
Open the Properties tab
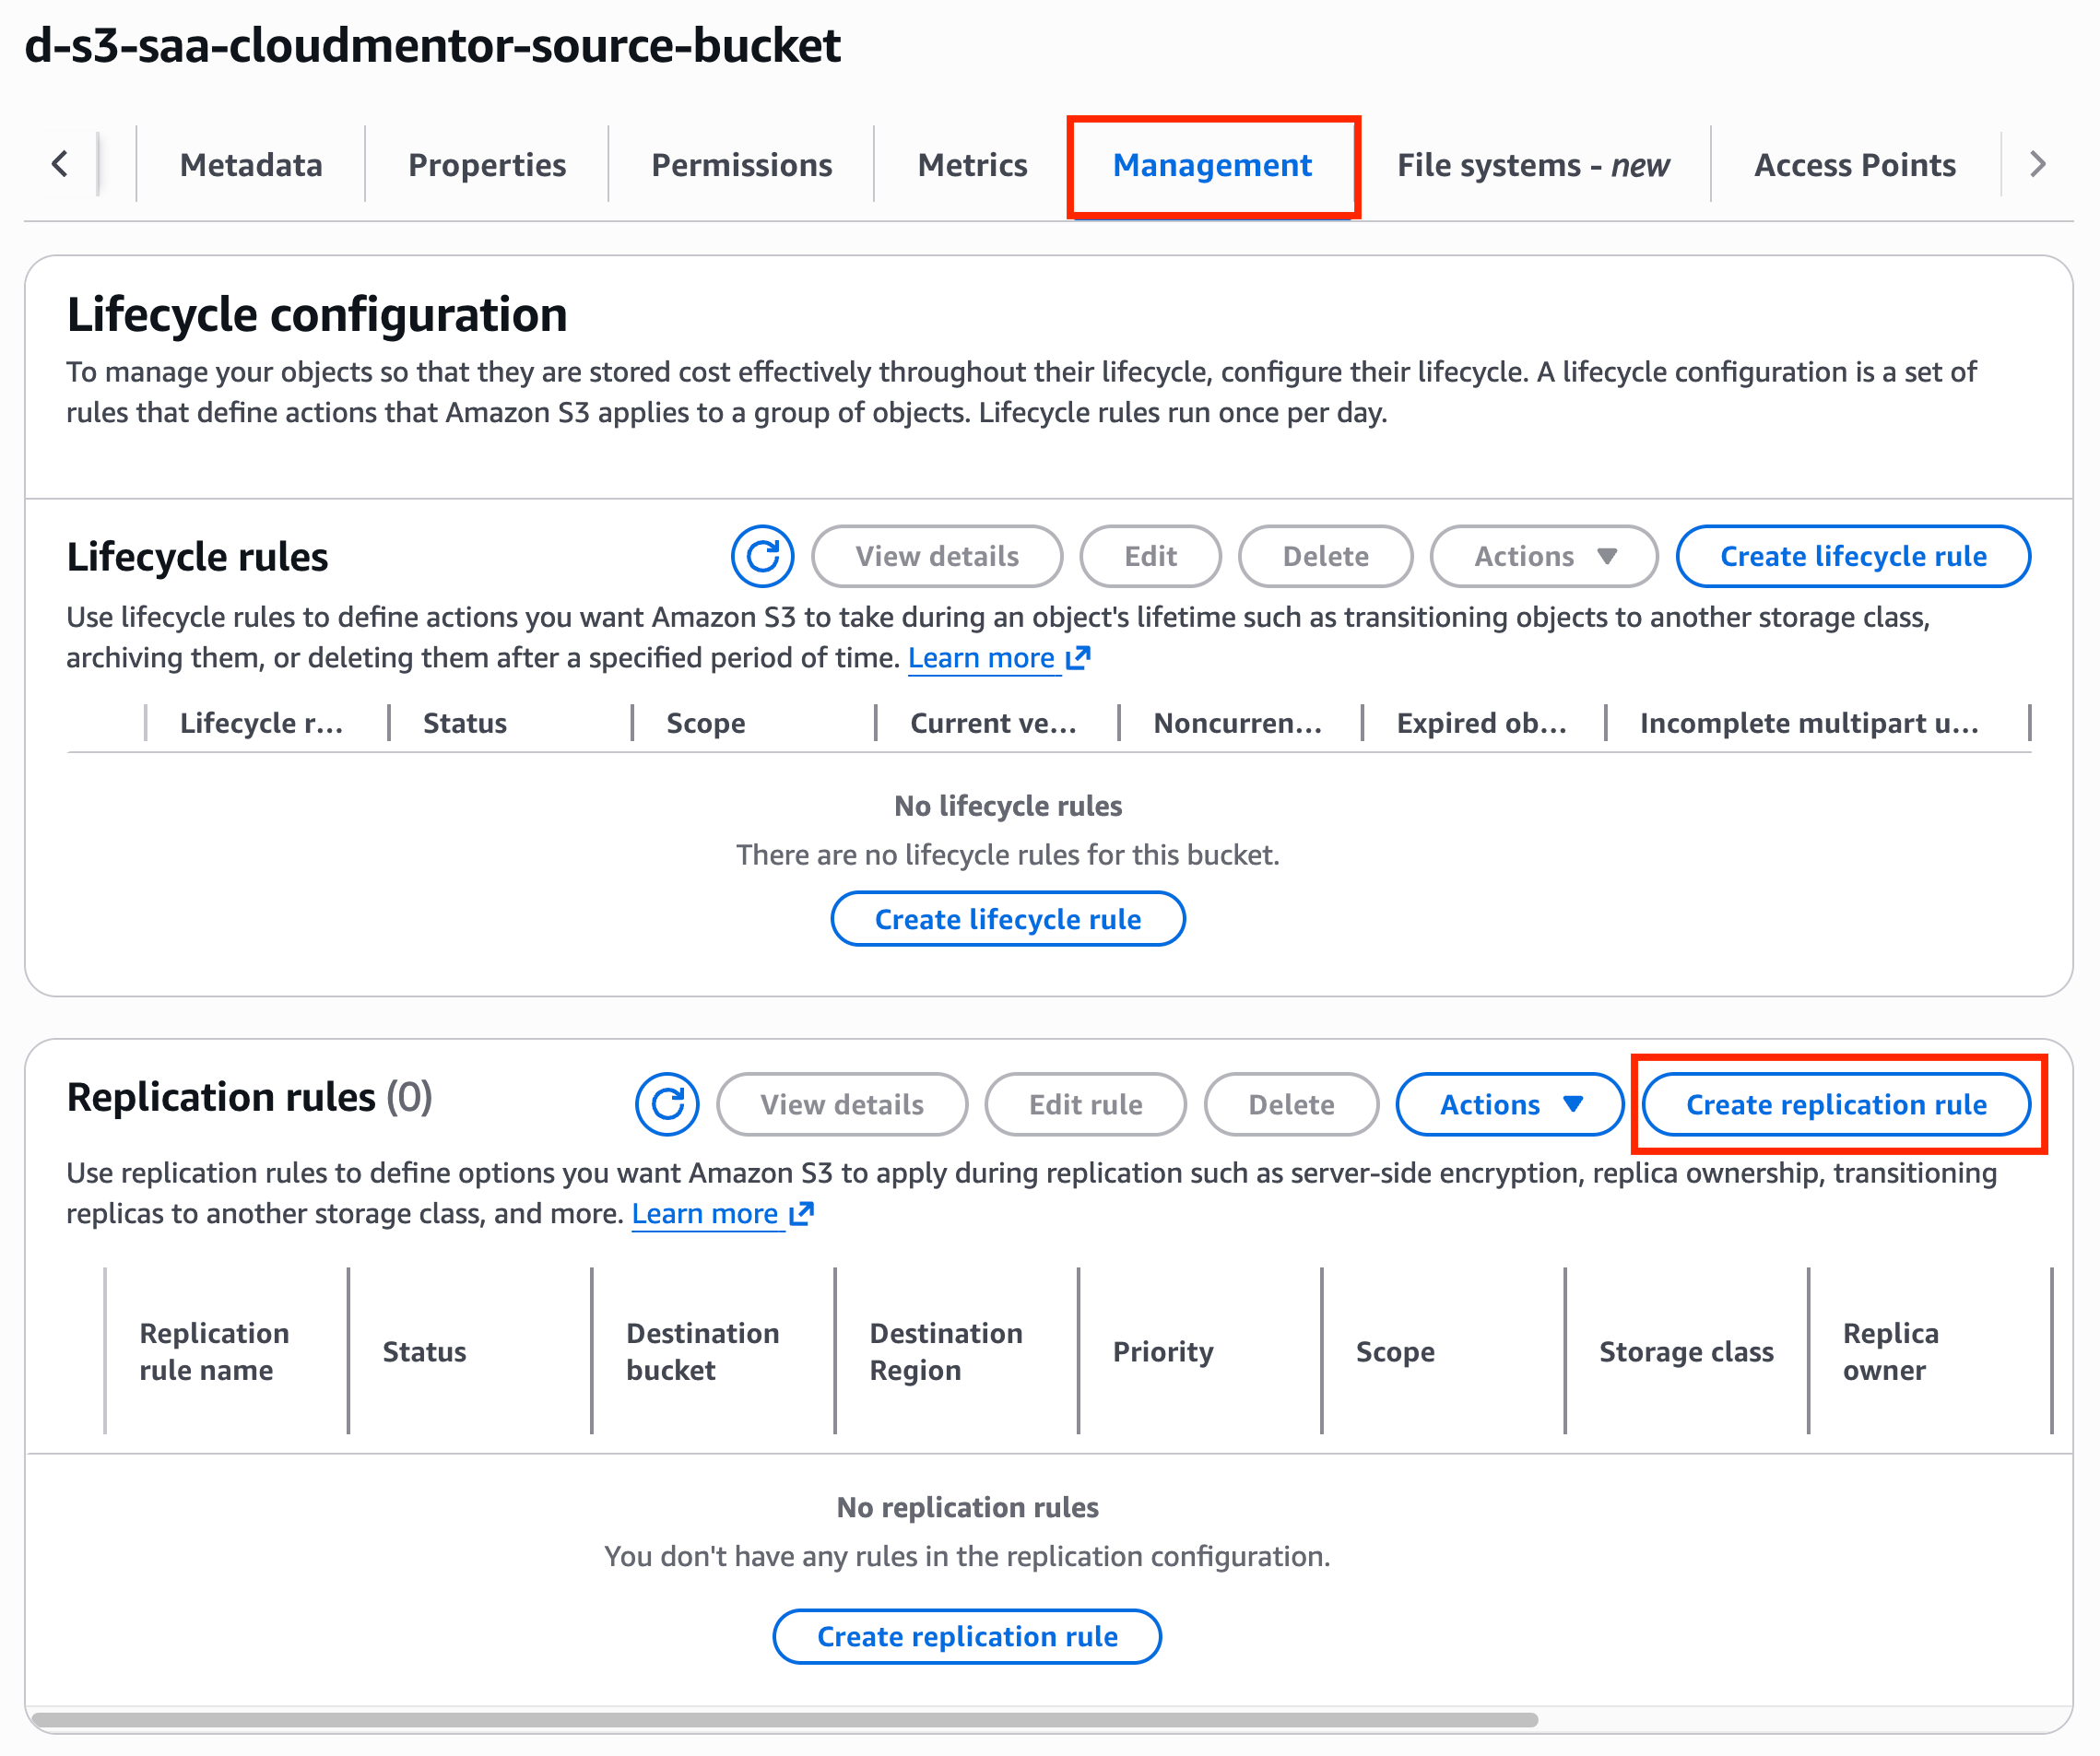(x=487, y=165)
